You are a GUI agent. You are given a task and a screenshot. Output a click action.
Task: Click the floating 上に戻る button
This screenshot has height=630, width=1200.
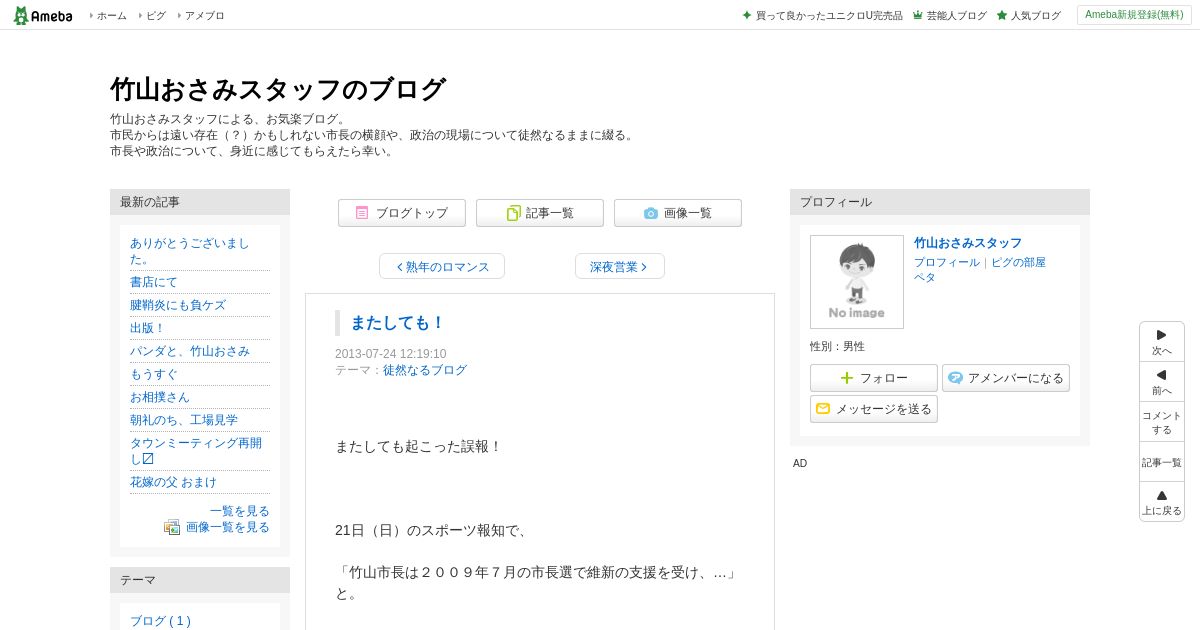(1162, 502)
